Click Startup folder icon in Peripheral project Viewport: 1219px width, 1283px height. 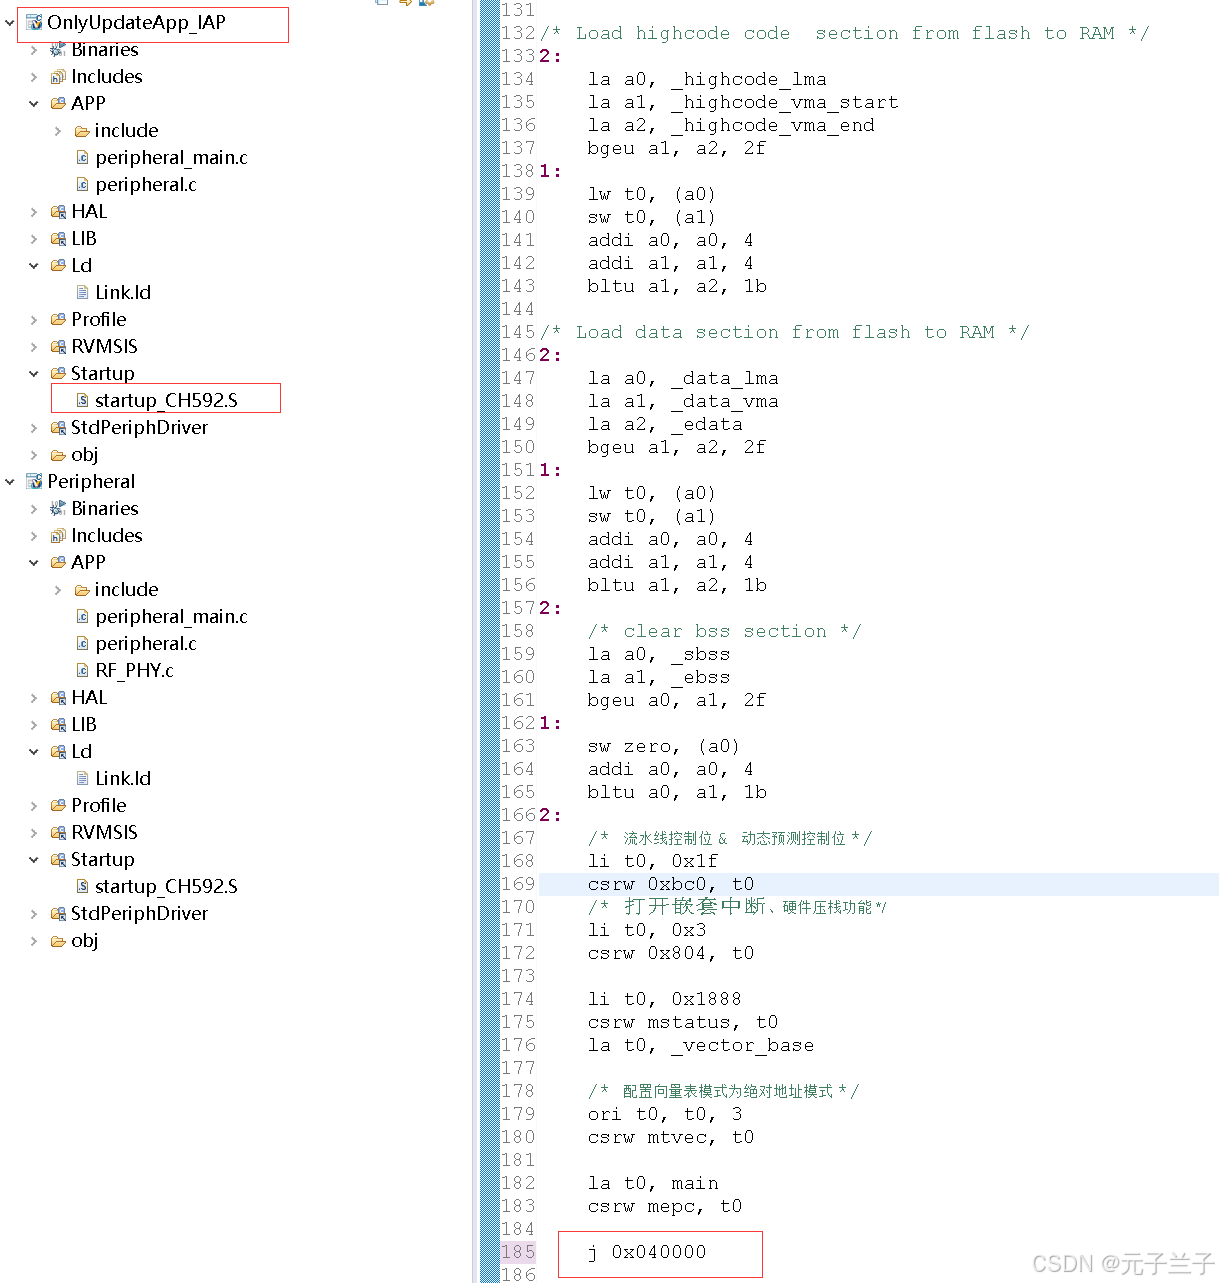click(x=58, y=859)
